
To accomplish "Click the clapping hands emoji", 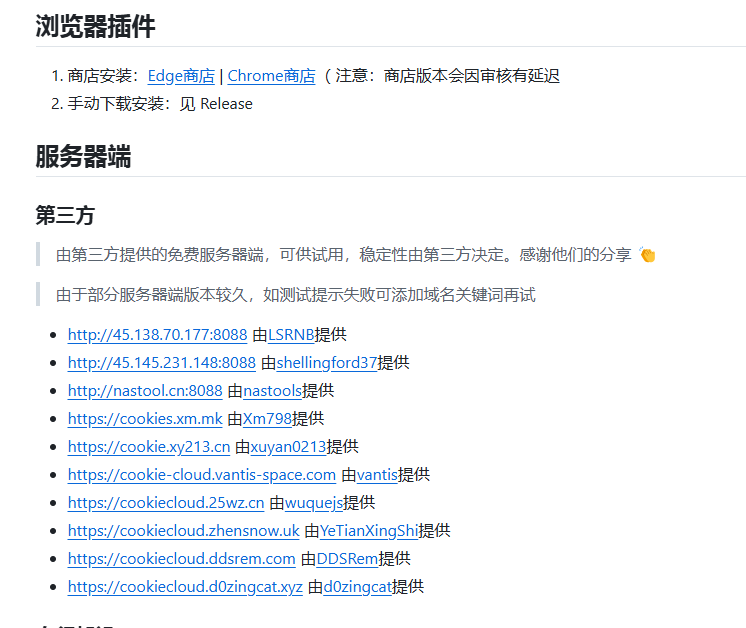I will tap(648, 255).
